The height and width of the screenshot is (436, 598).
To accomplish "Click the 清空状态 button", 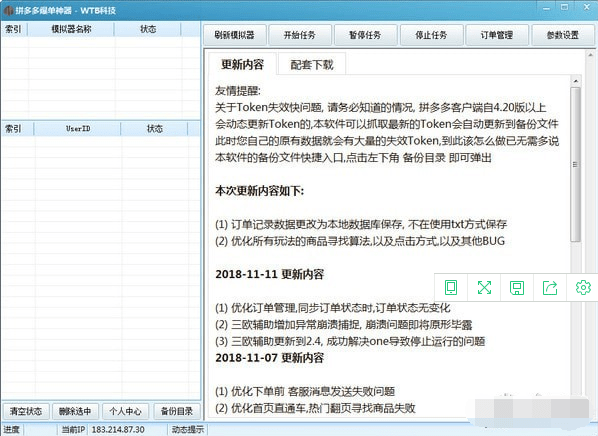I will tap(26, 411).
